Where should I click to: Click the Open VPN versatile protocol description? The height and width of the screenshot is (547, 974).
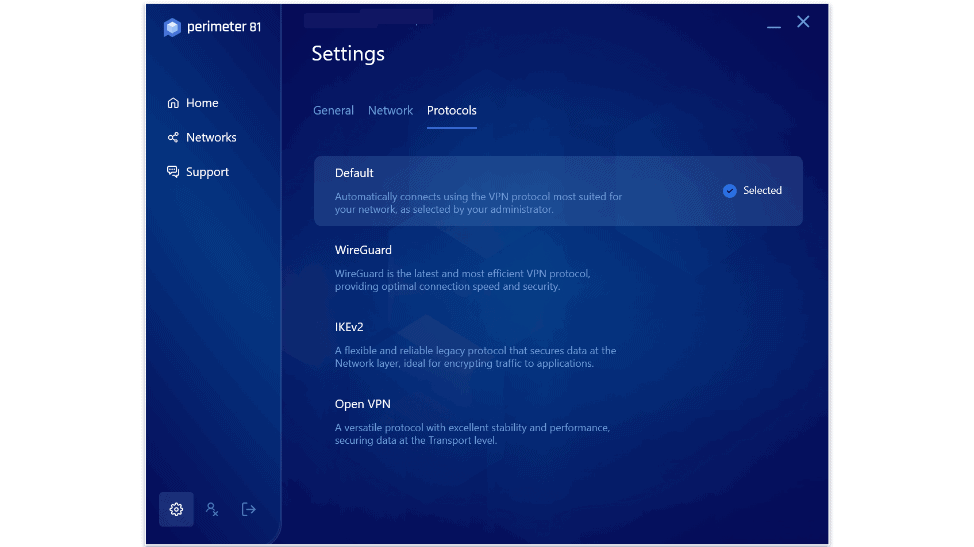click(x=472, y=434)
